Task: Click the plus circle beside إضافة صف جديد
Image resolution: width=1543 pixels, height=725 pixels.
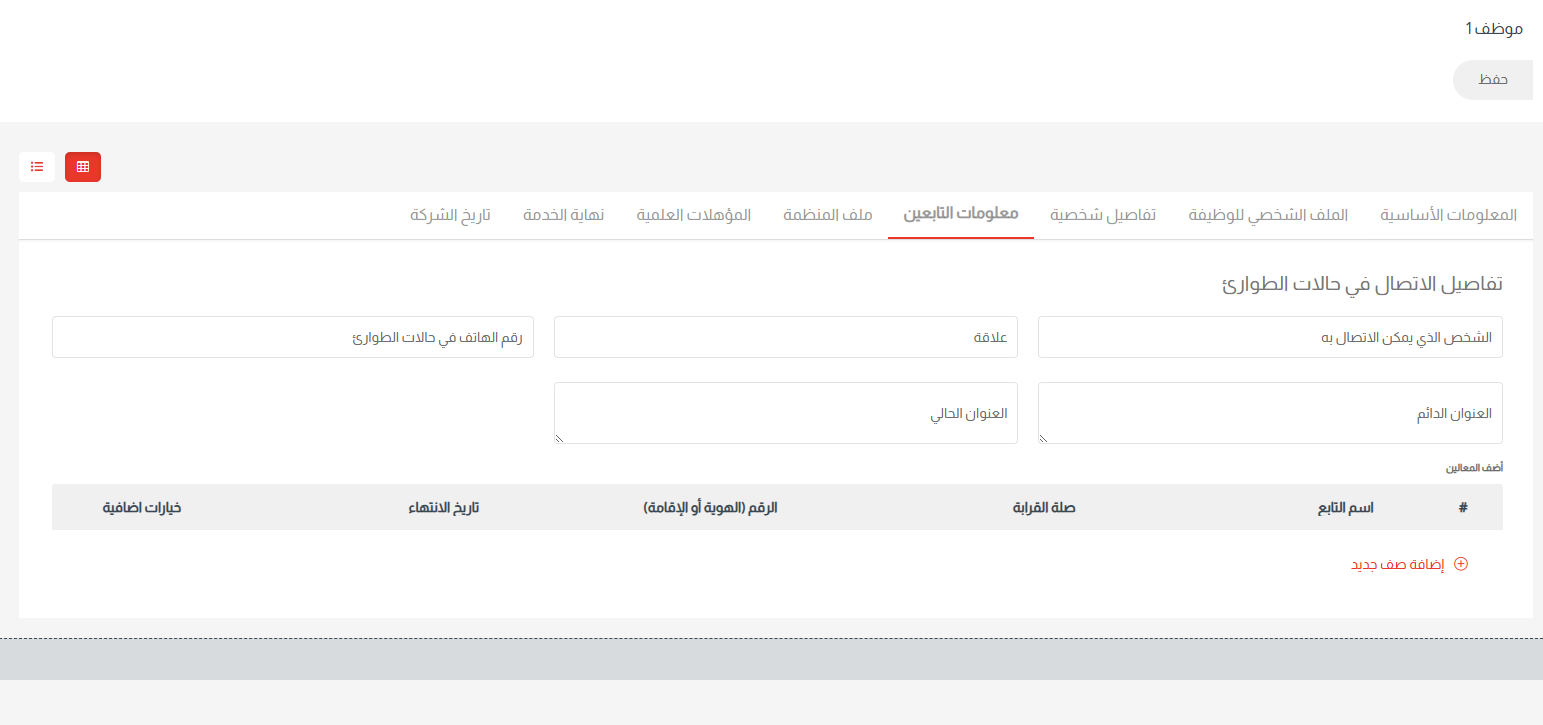Action: (x=1460, y=564)
